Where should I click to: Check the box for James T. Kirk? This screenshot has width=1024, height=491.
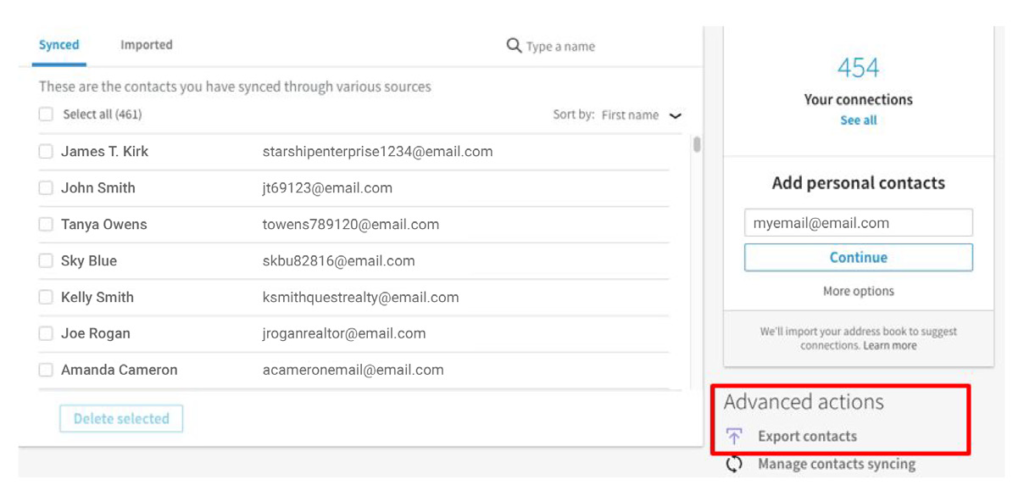pos(46,151)
